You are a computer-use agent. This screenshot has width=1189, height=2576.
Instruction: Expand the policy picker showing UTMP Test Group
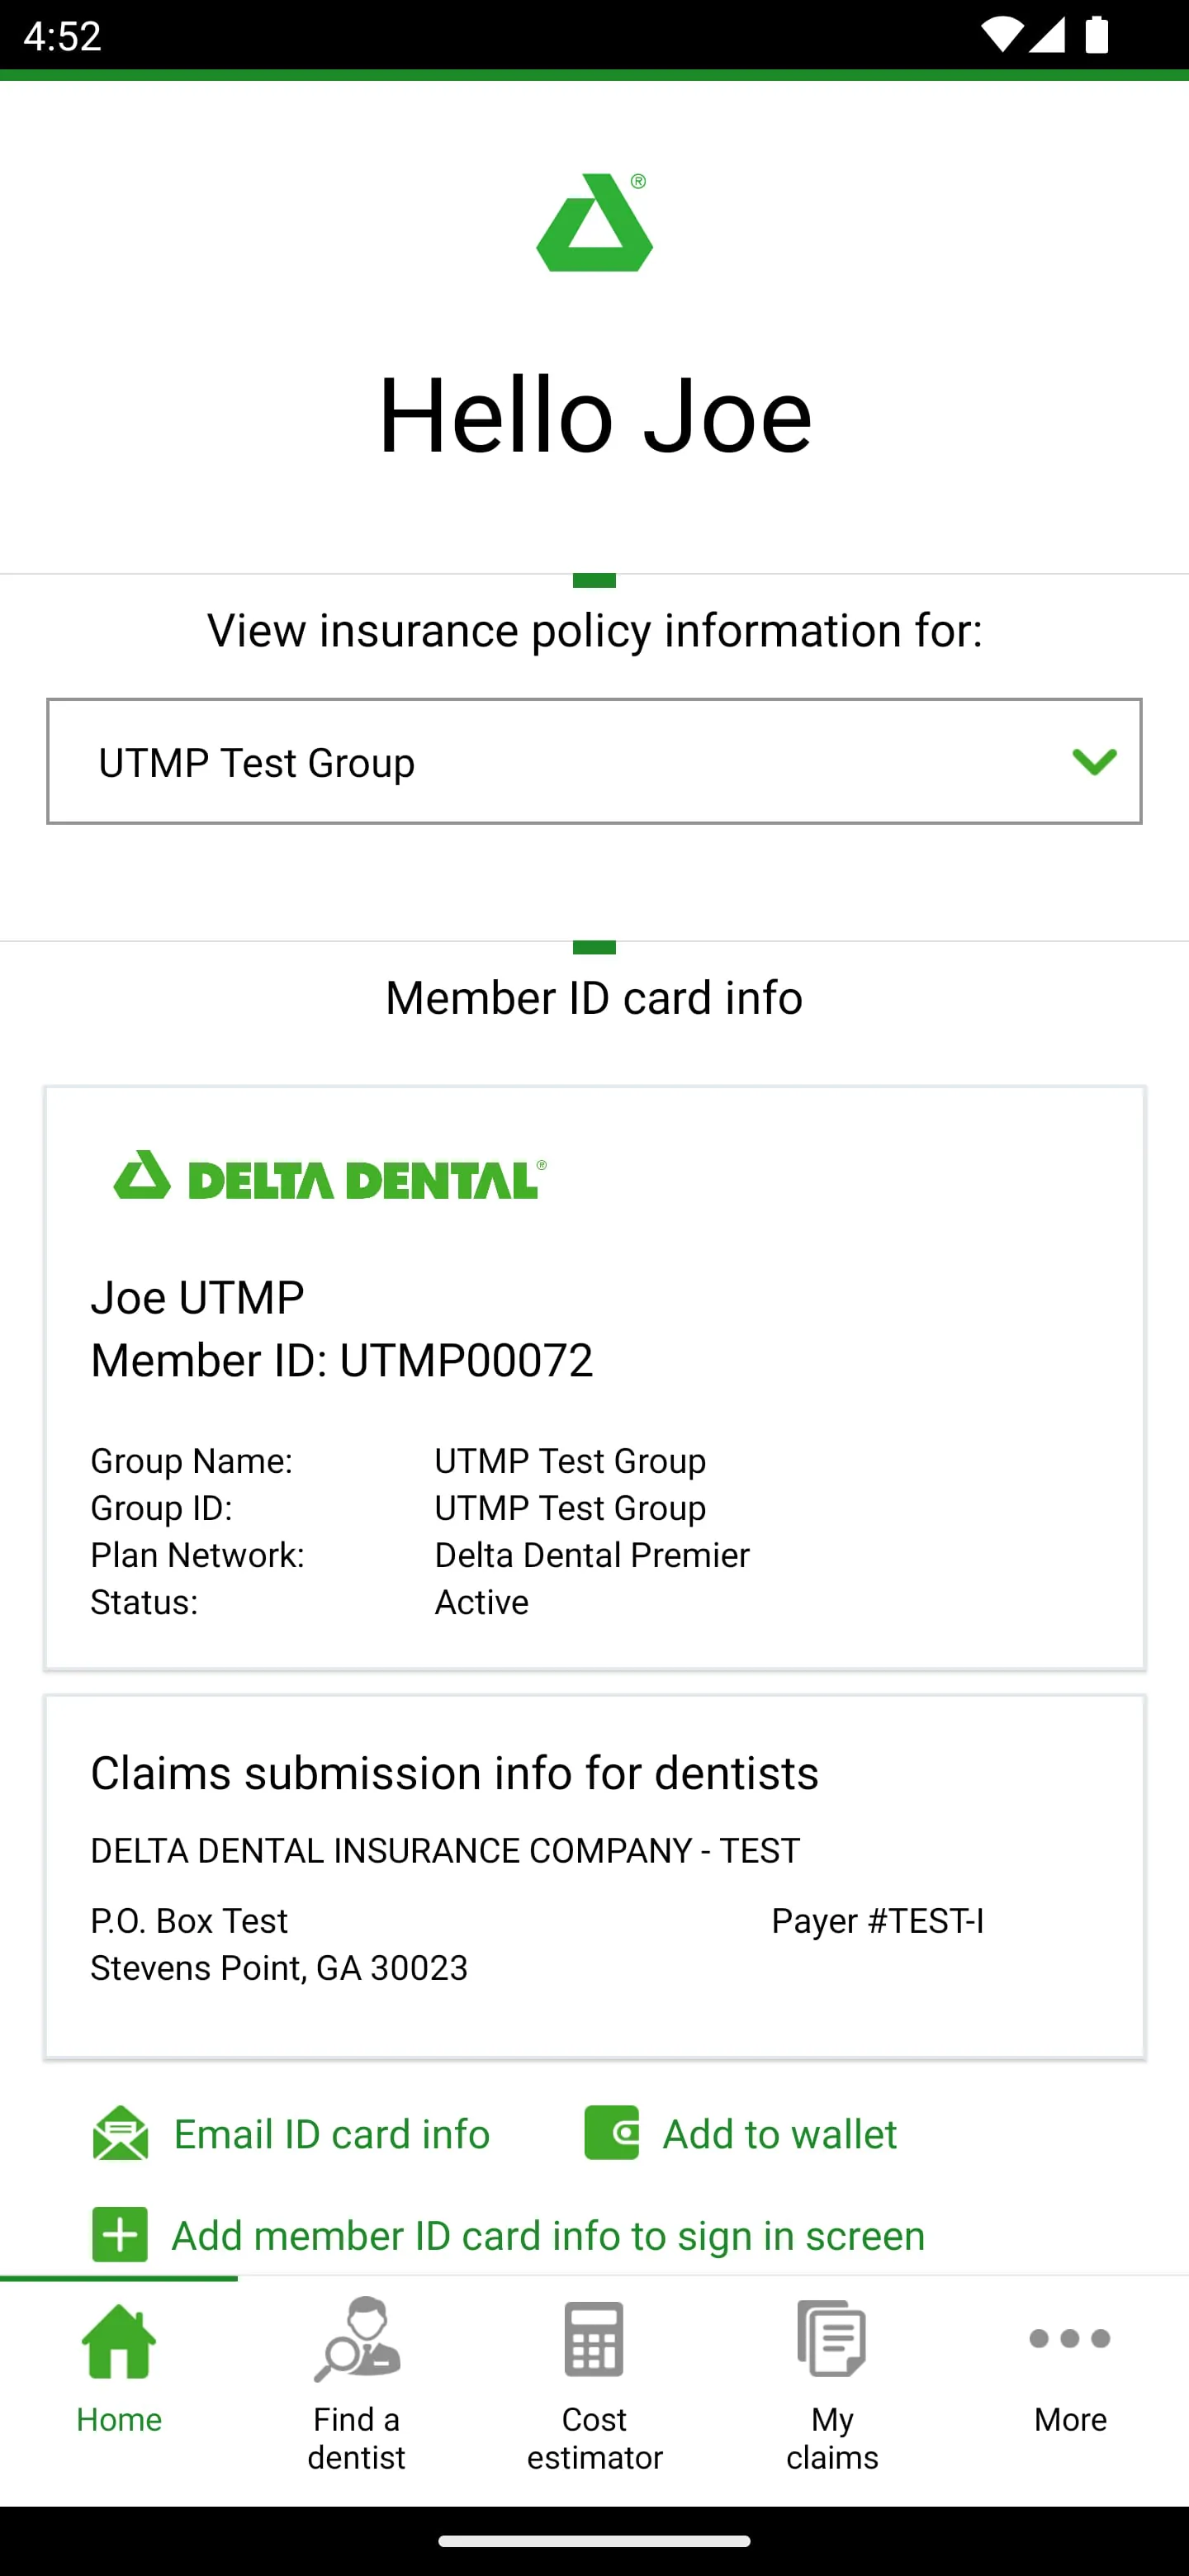594,761
